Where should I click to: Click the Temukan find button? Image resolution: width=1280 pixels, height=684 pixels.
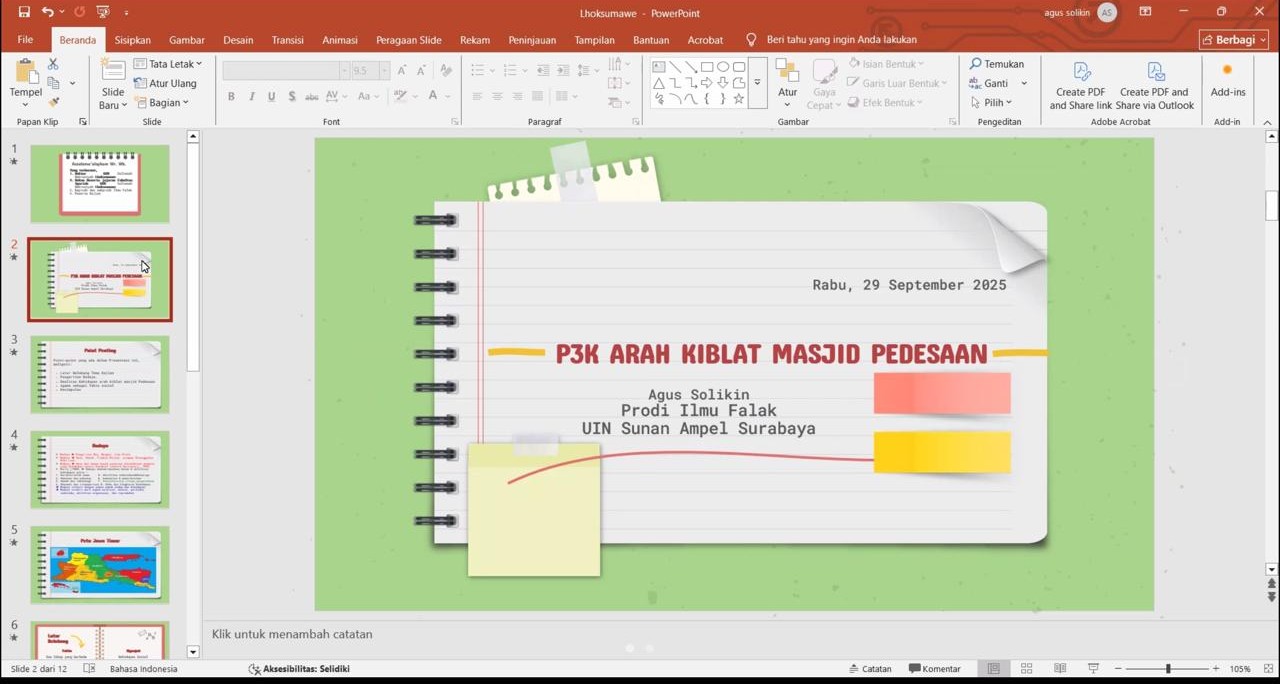[x=996, y=64]
